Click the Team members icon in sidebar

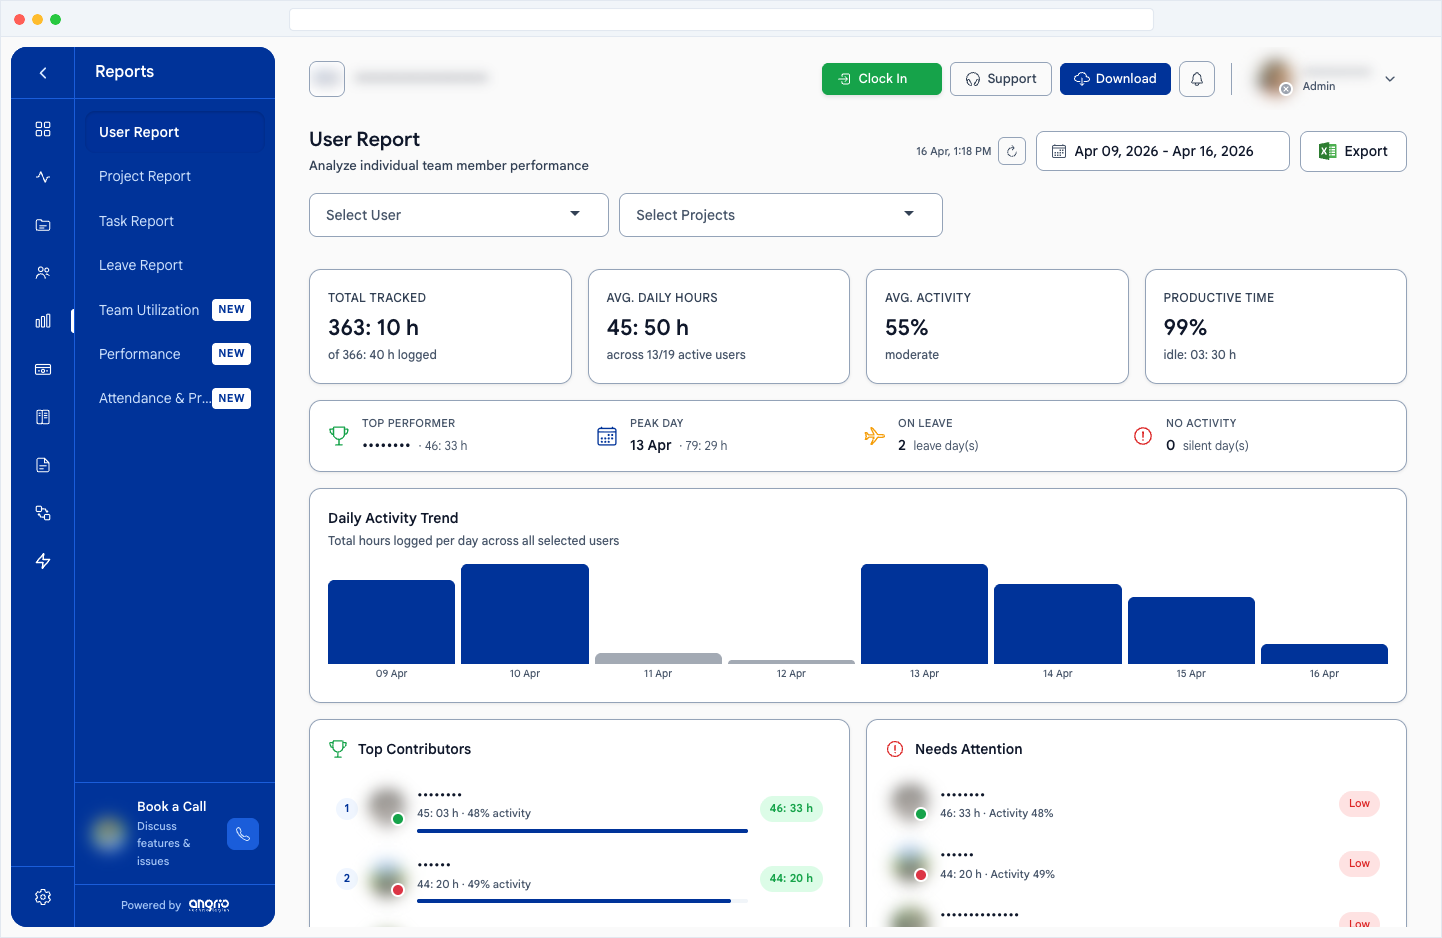[42, 272]
